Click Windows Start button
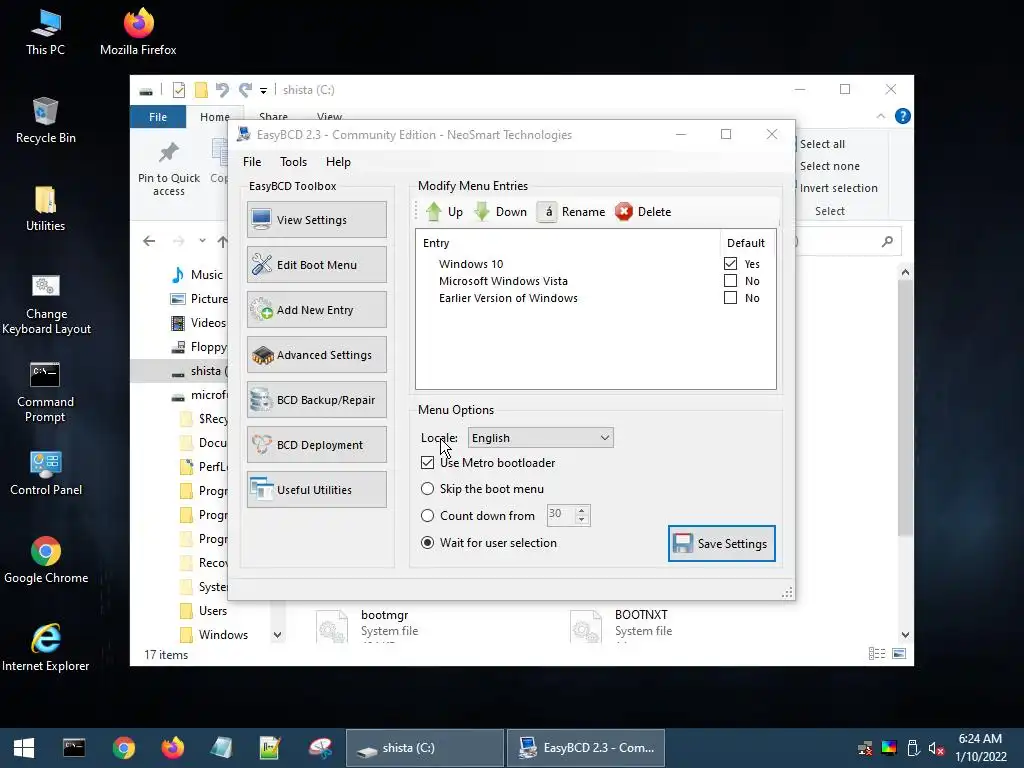The image size is (1024, 768). 24,748
